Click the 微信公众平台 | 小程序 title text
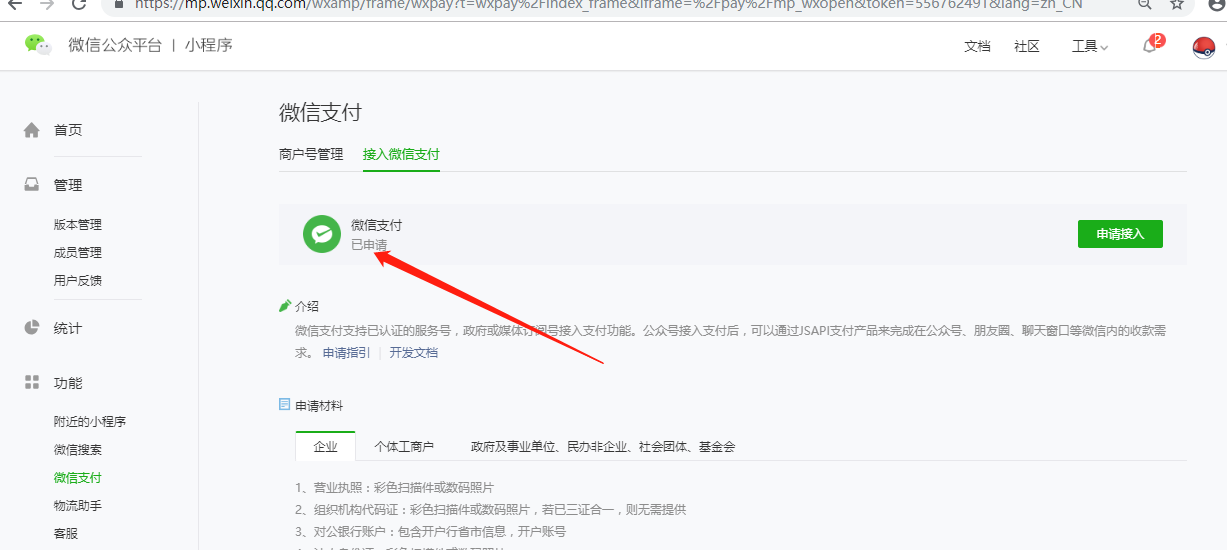This screenshot has width=1227, height=550. click(150, 45)
